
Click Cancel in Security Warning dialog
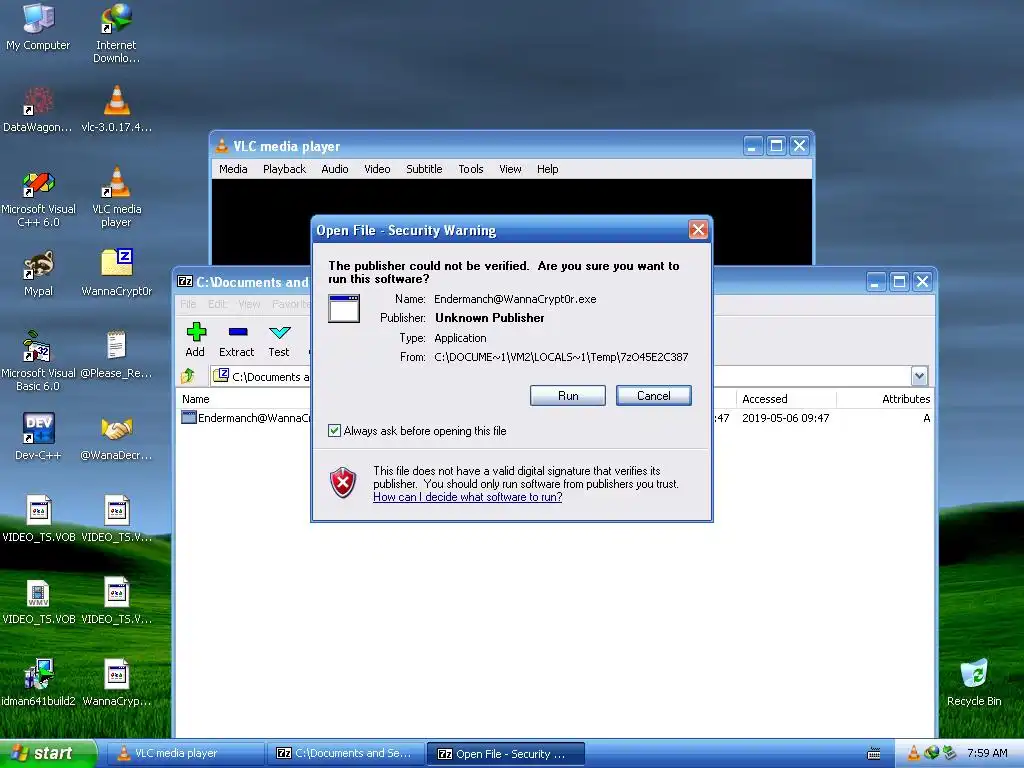pos(653,395)
